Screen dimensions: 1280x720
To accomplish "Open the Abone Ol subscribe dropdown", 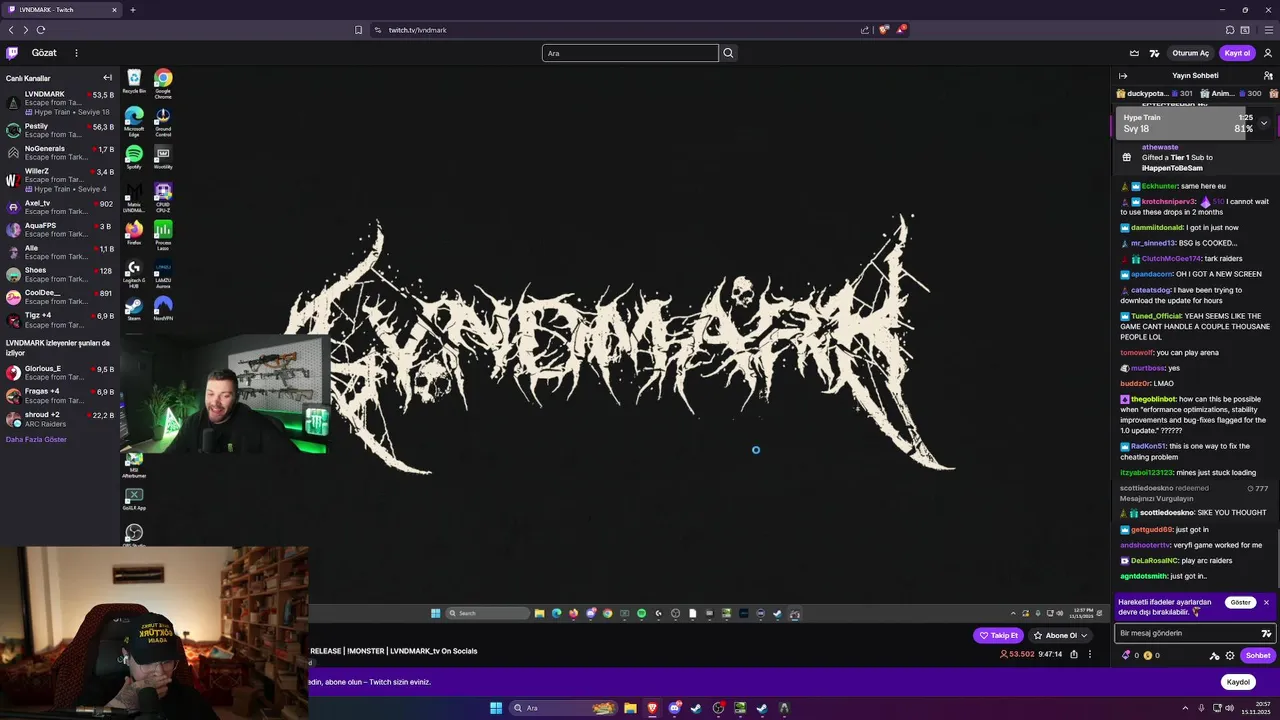I will pos(1060,635).
